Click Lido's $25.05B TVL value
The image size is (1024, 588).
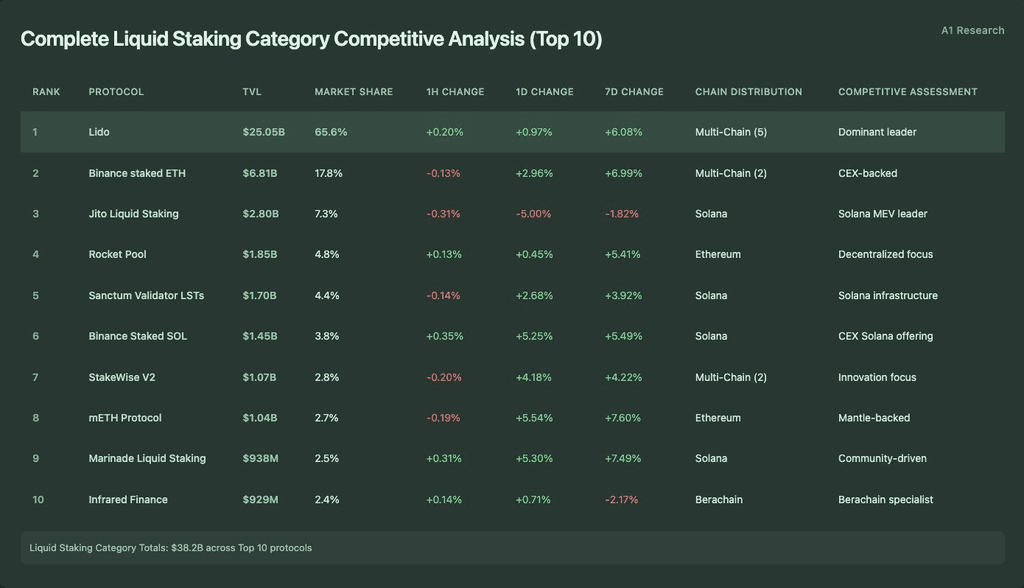click(x=264, y=132)
